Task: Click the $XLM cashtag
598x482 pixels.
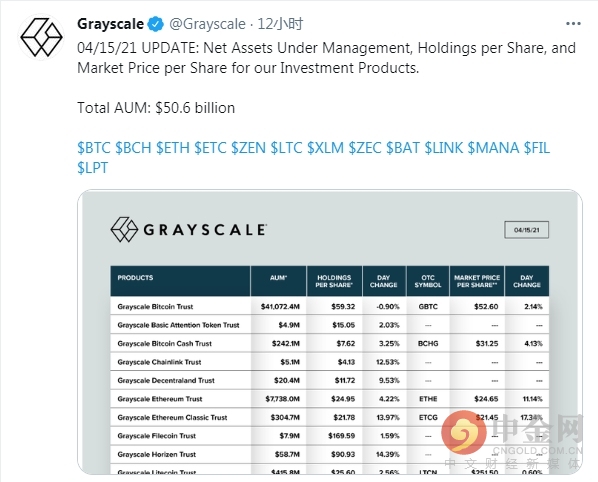Action: 325,148
